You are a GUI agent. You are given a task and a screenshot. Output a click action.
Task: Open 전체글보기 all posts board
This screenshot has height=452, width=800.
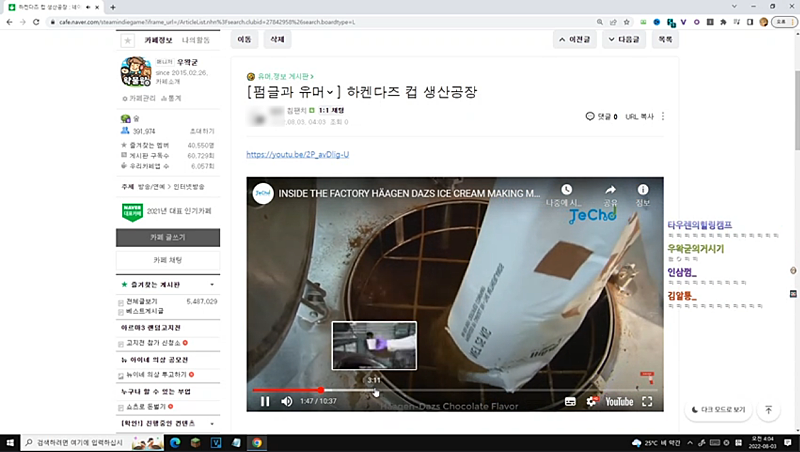pyautogui.click(x=142, y=302)
